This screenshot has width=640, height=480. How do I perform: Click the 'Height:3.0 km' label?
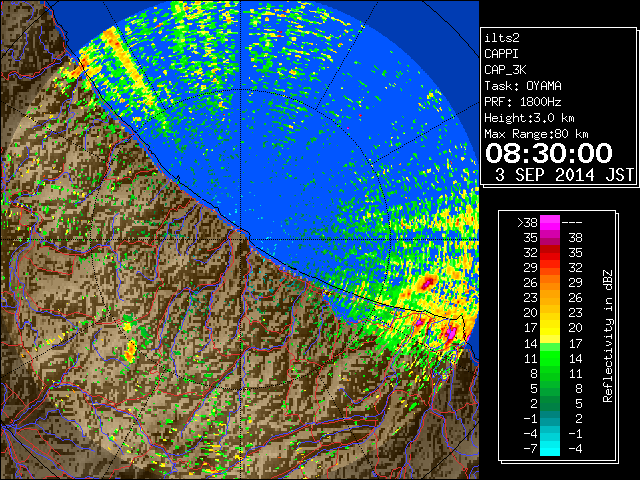pos(529,118)
